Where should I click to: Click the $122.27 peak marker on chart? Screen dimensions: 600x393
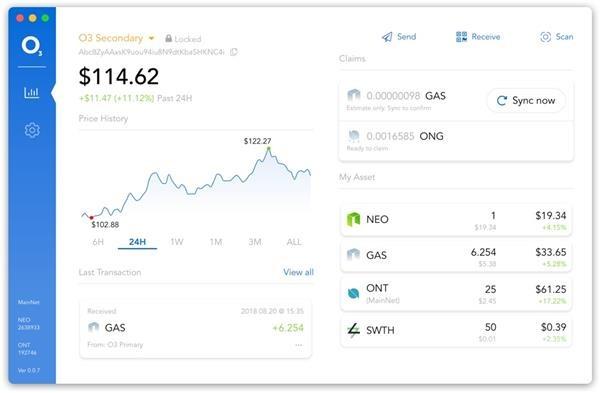click(269, 148)
